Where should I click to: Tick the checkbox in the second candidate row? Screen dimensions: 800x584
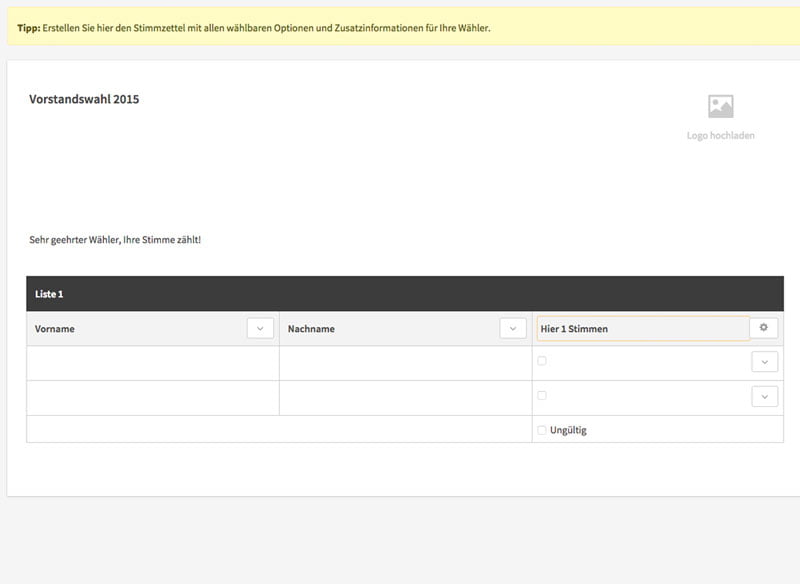(542, 395)
